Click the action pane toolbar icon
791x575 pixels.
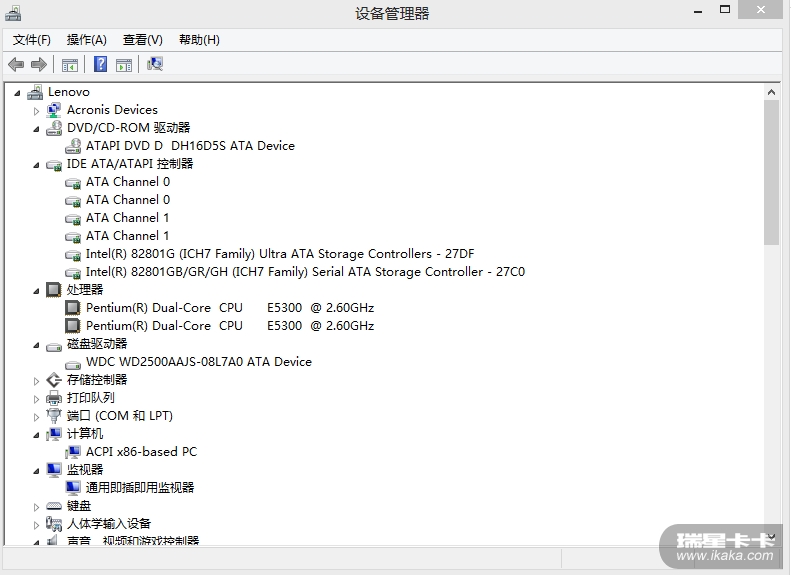(124, 65)
